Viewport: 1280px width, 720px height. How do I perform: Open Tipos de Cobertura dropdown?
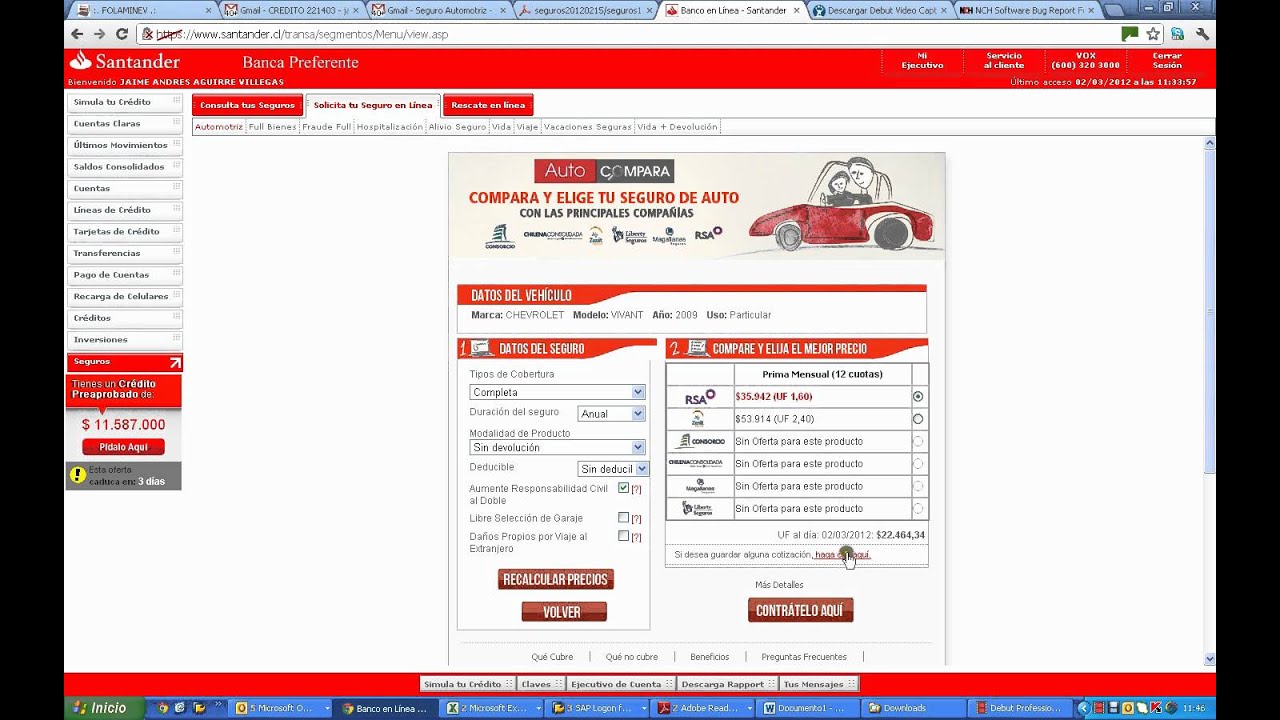point(557,392)
